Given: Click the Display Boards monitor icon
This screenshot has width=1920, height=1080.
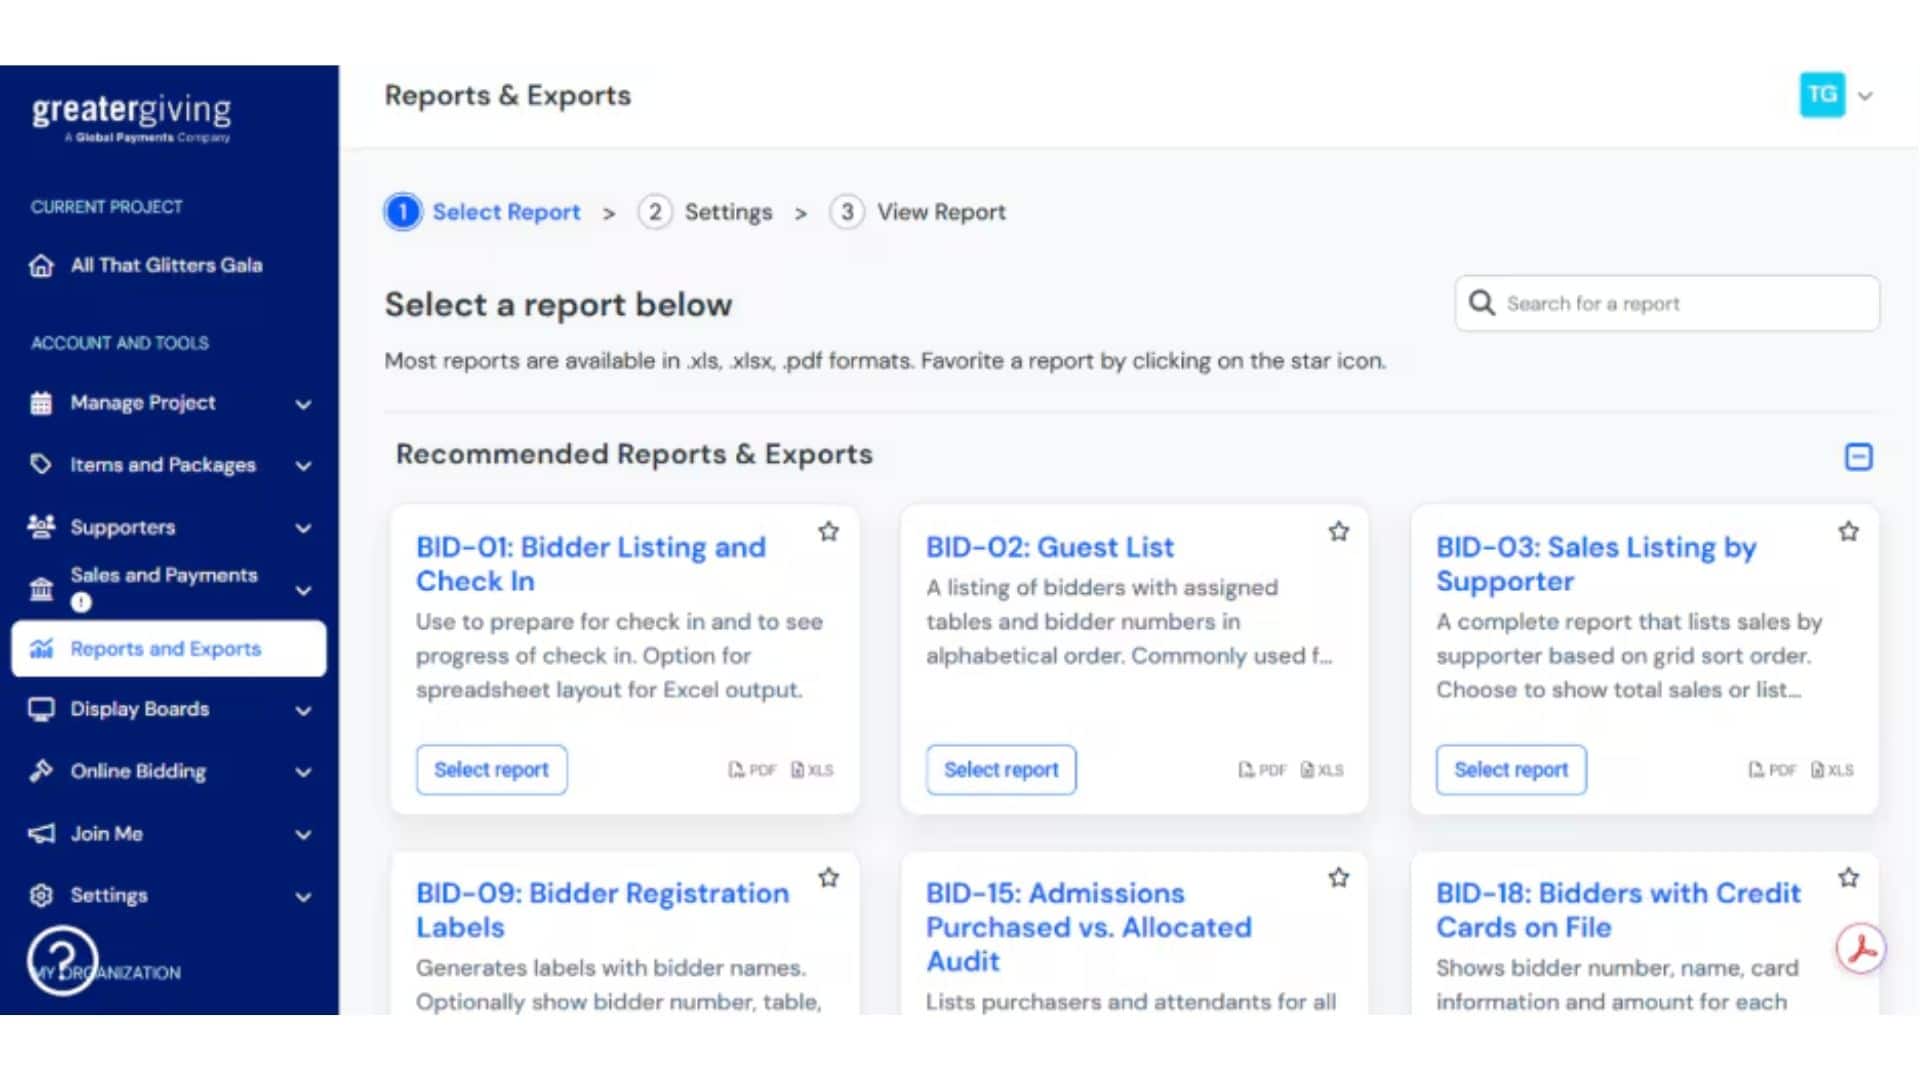Looking at the screenshot, I should coord(41,710).
